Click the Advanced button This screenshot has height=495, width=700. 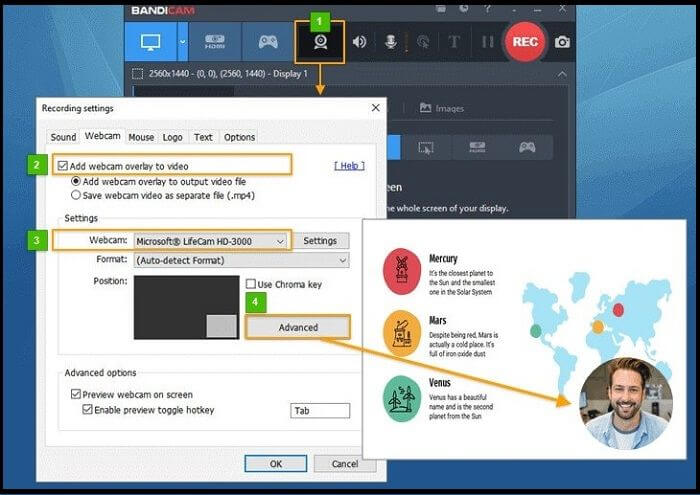tap(298, 327)
